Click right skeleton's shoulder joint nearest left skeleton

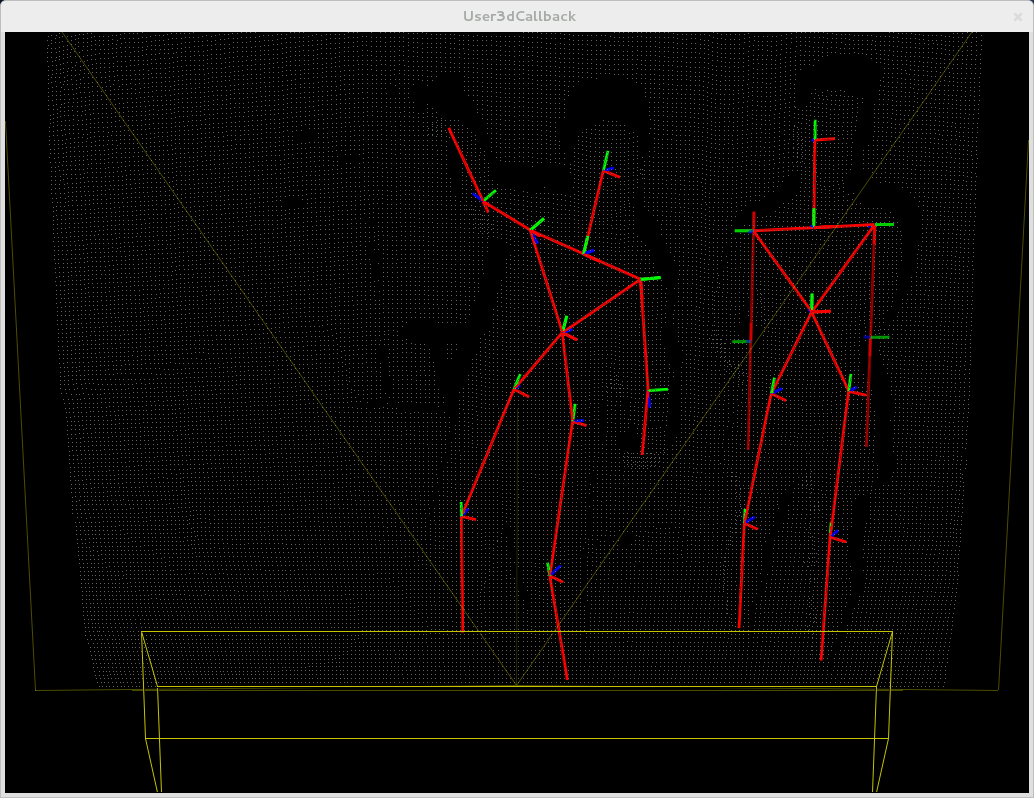[753, 231]
